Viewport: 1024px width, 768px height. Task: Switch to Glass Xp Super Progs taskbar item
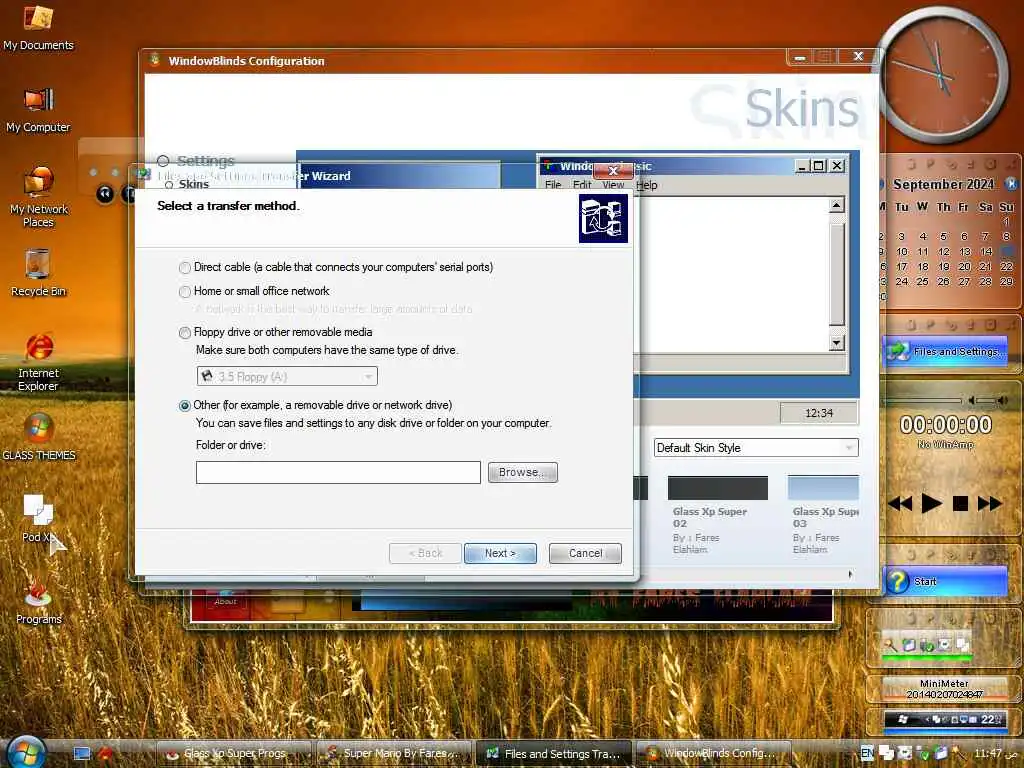pyautogui.click(x=234, y=753)
